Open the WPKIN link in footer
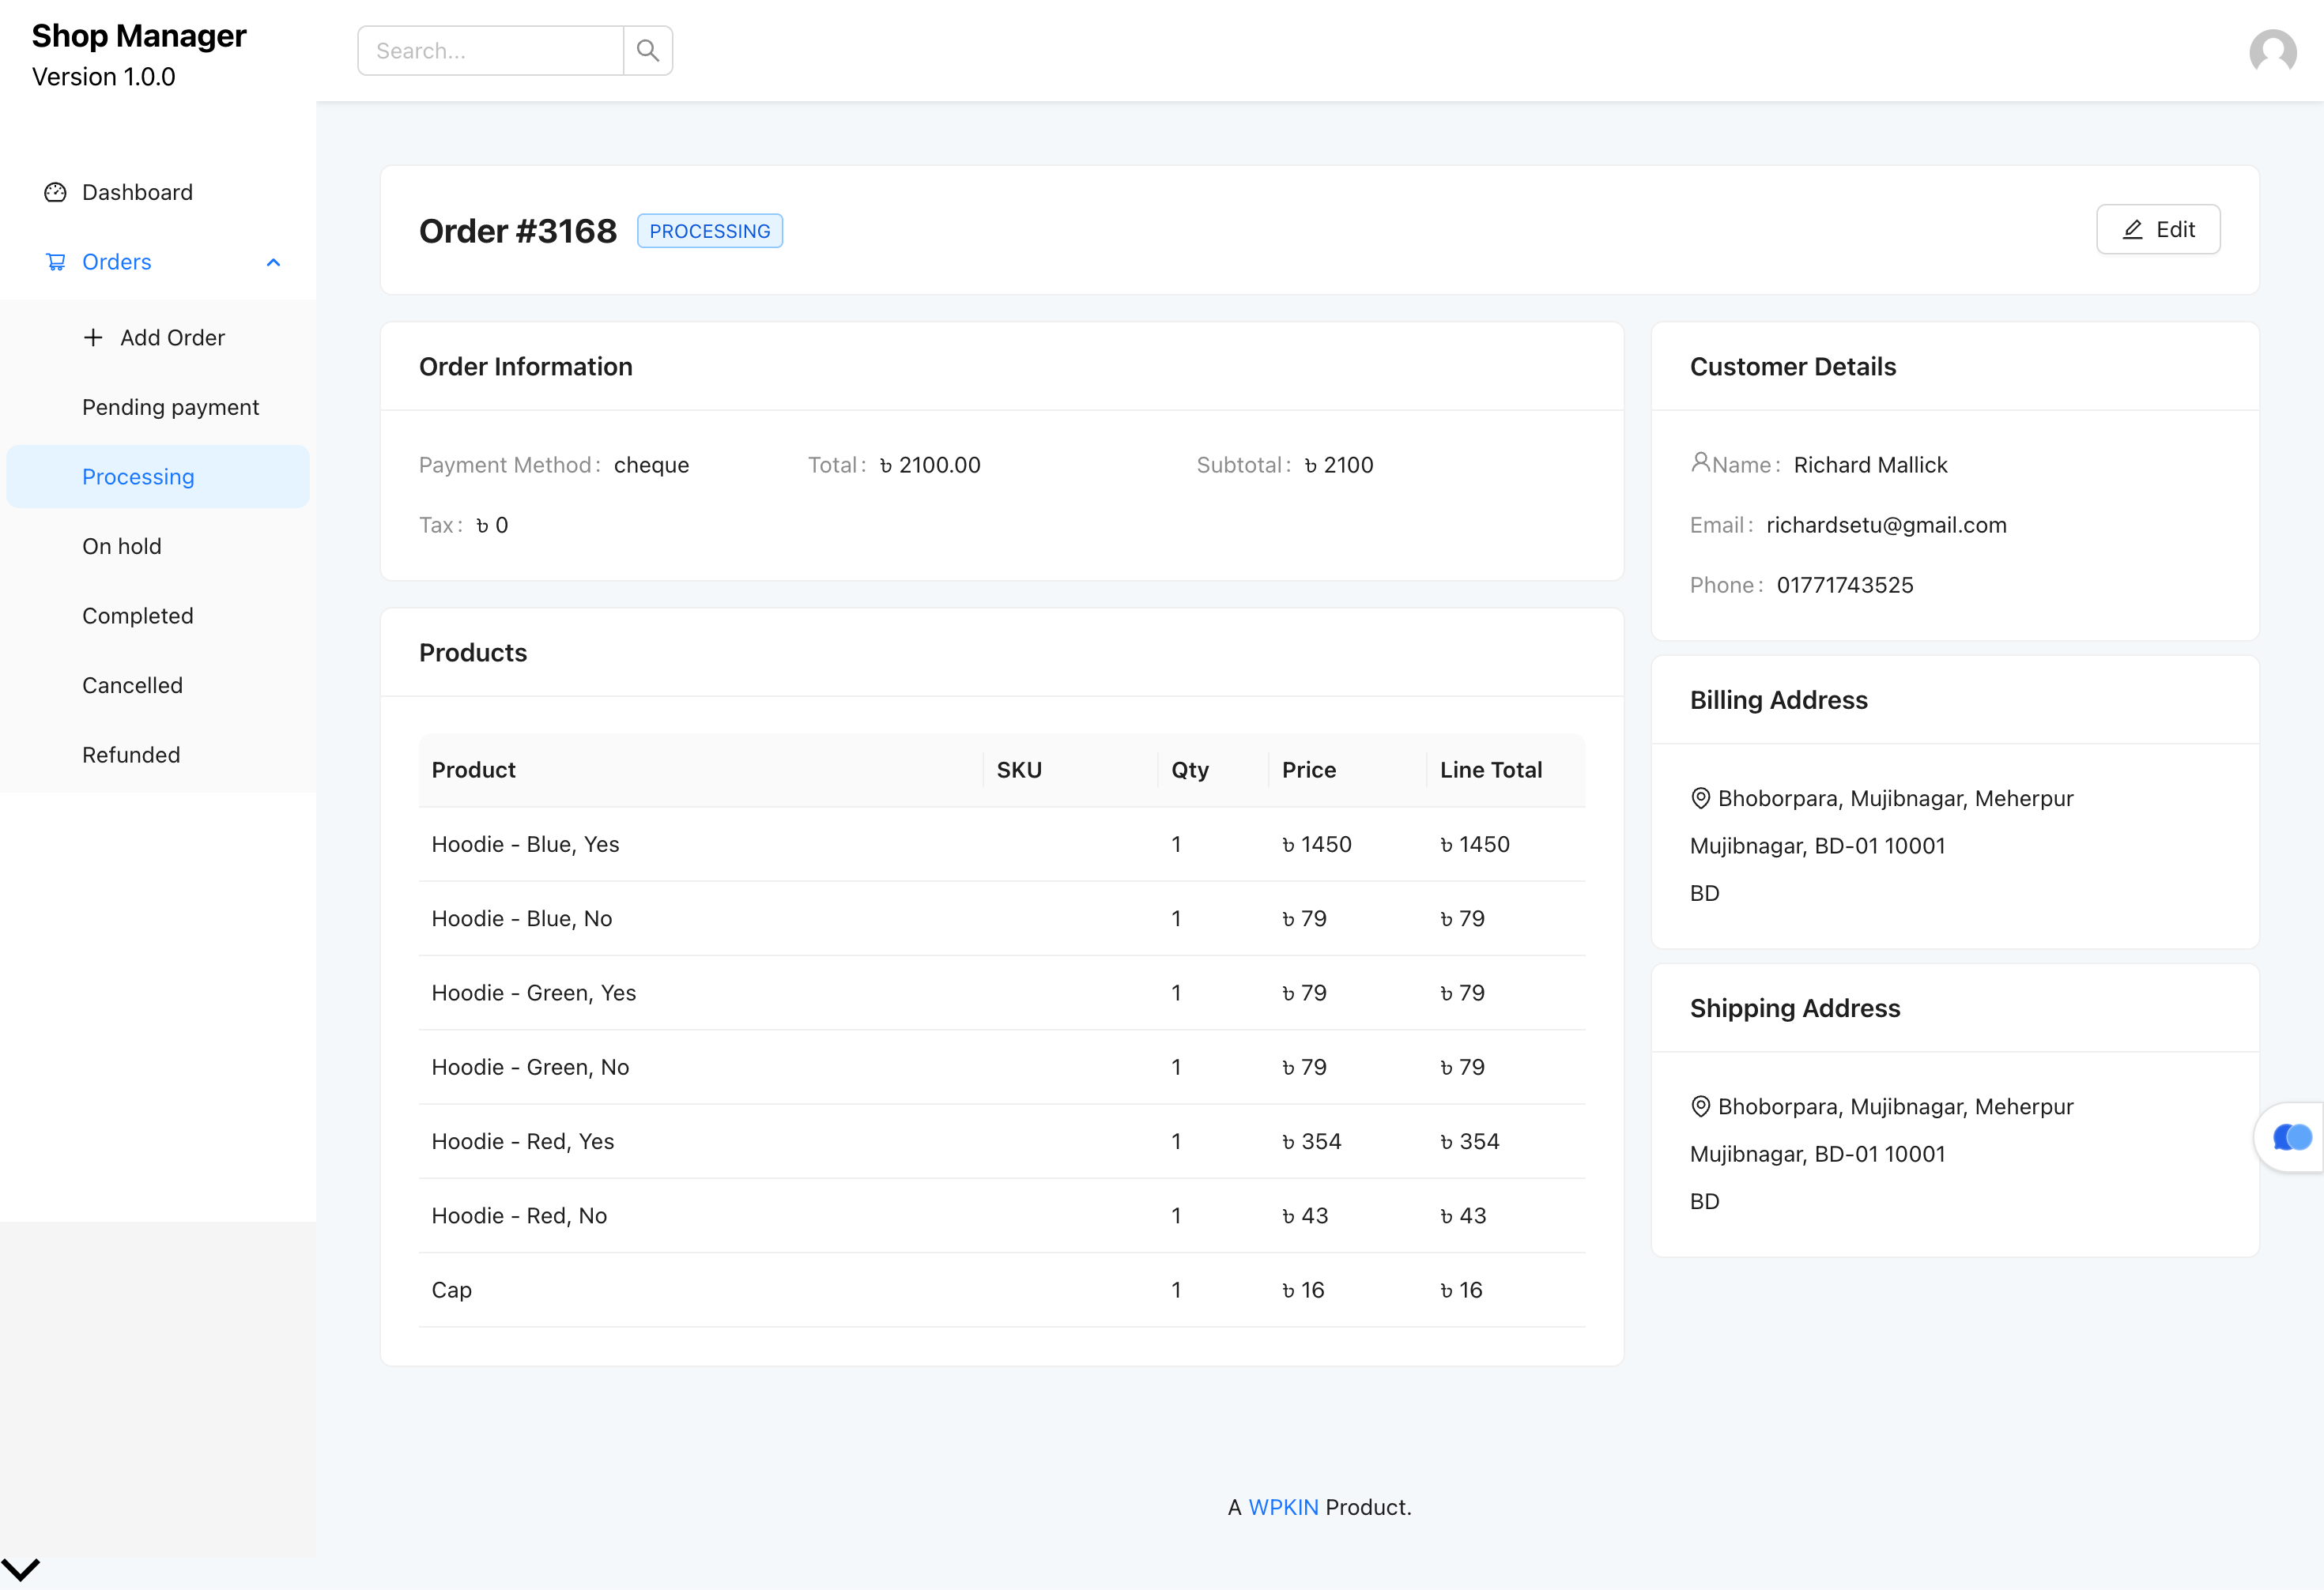This screenshot has width=2324, height=1590. (x=1283, y=1507)
